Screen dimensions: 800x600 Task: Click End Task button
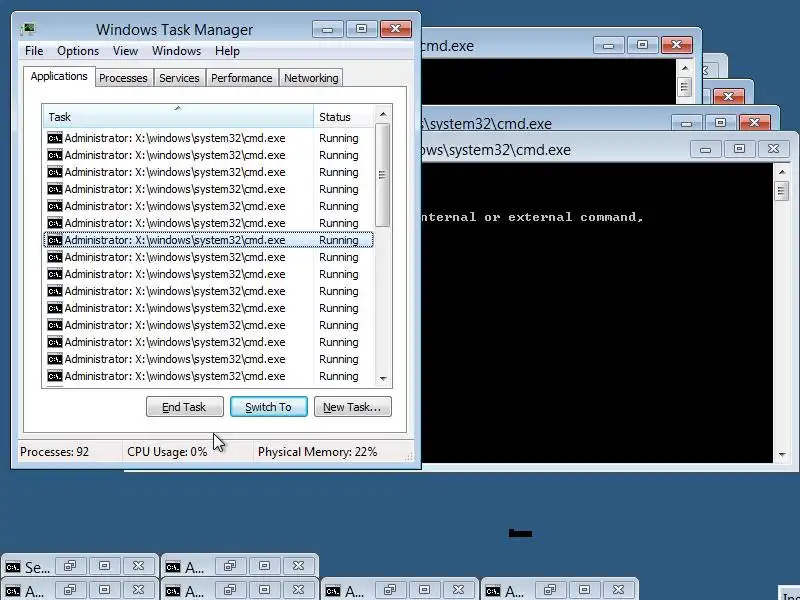185,407
